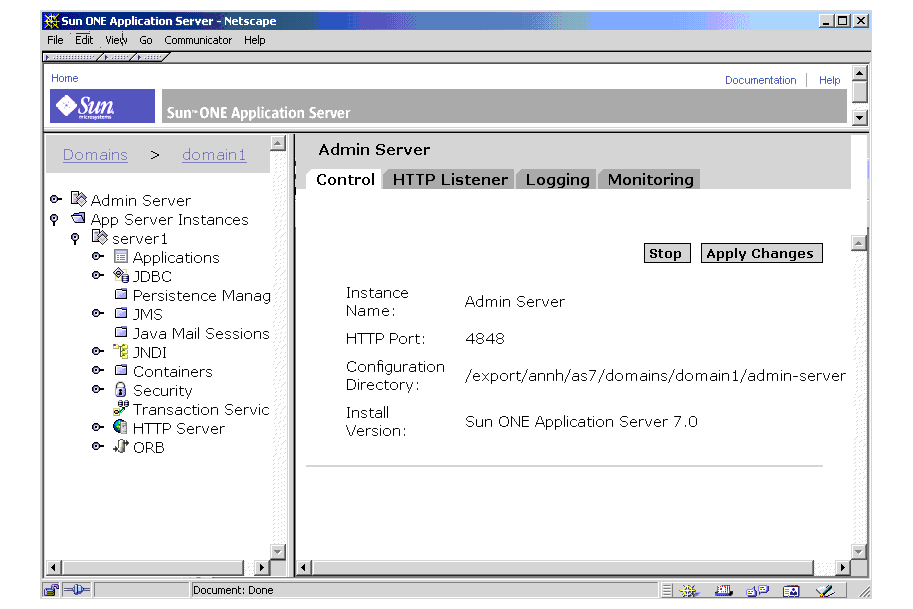Follow the Home link
913x609 pixels.
point(65,78)
